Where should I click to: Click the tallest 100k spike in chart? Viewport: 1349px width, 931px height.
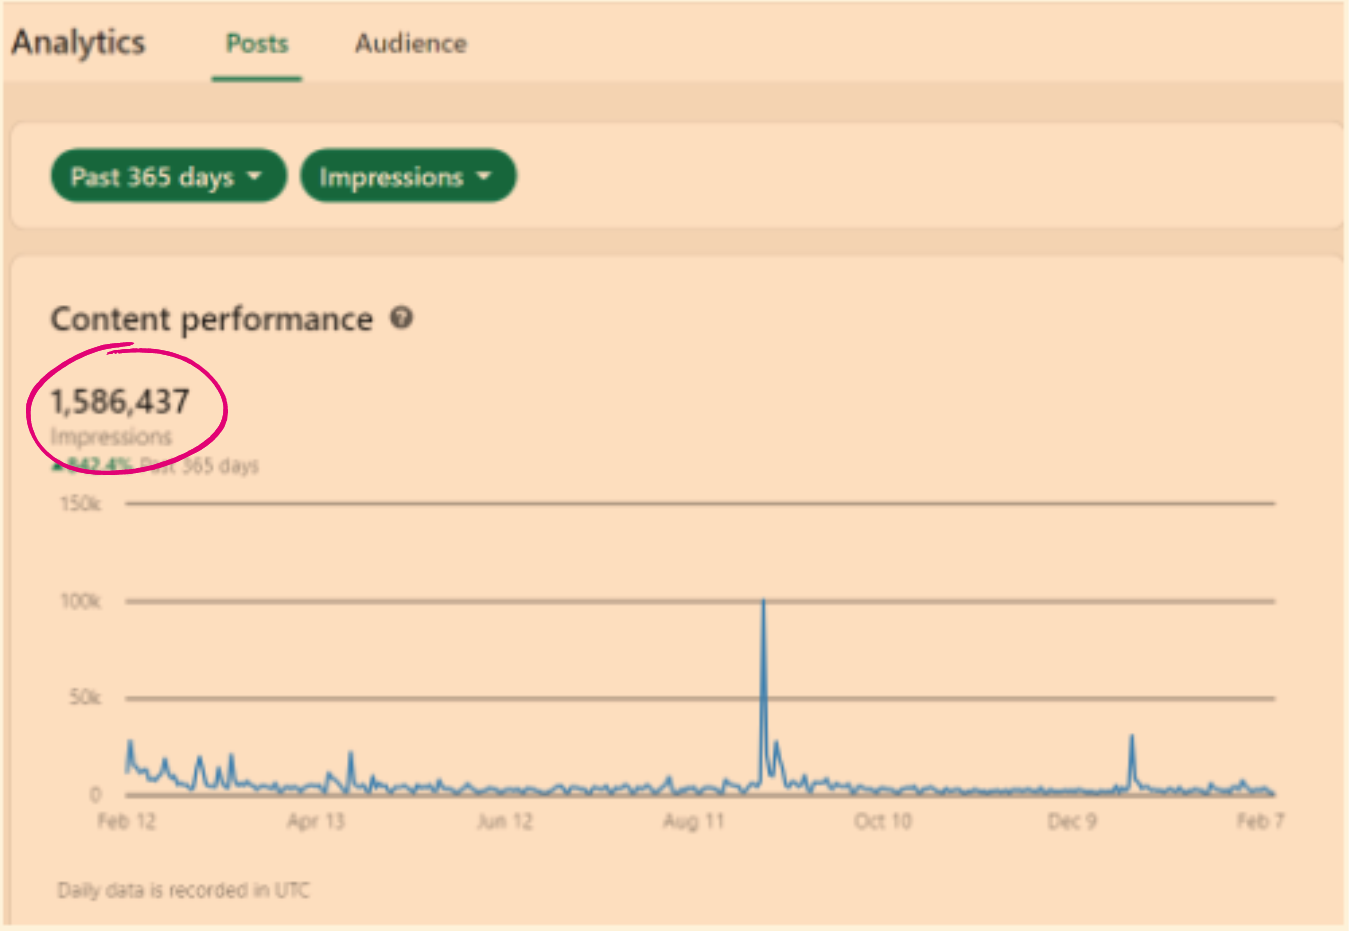(x=763, y=603)
